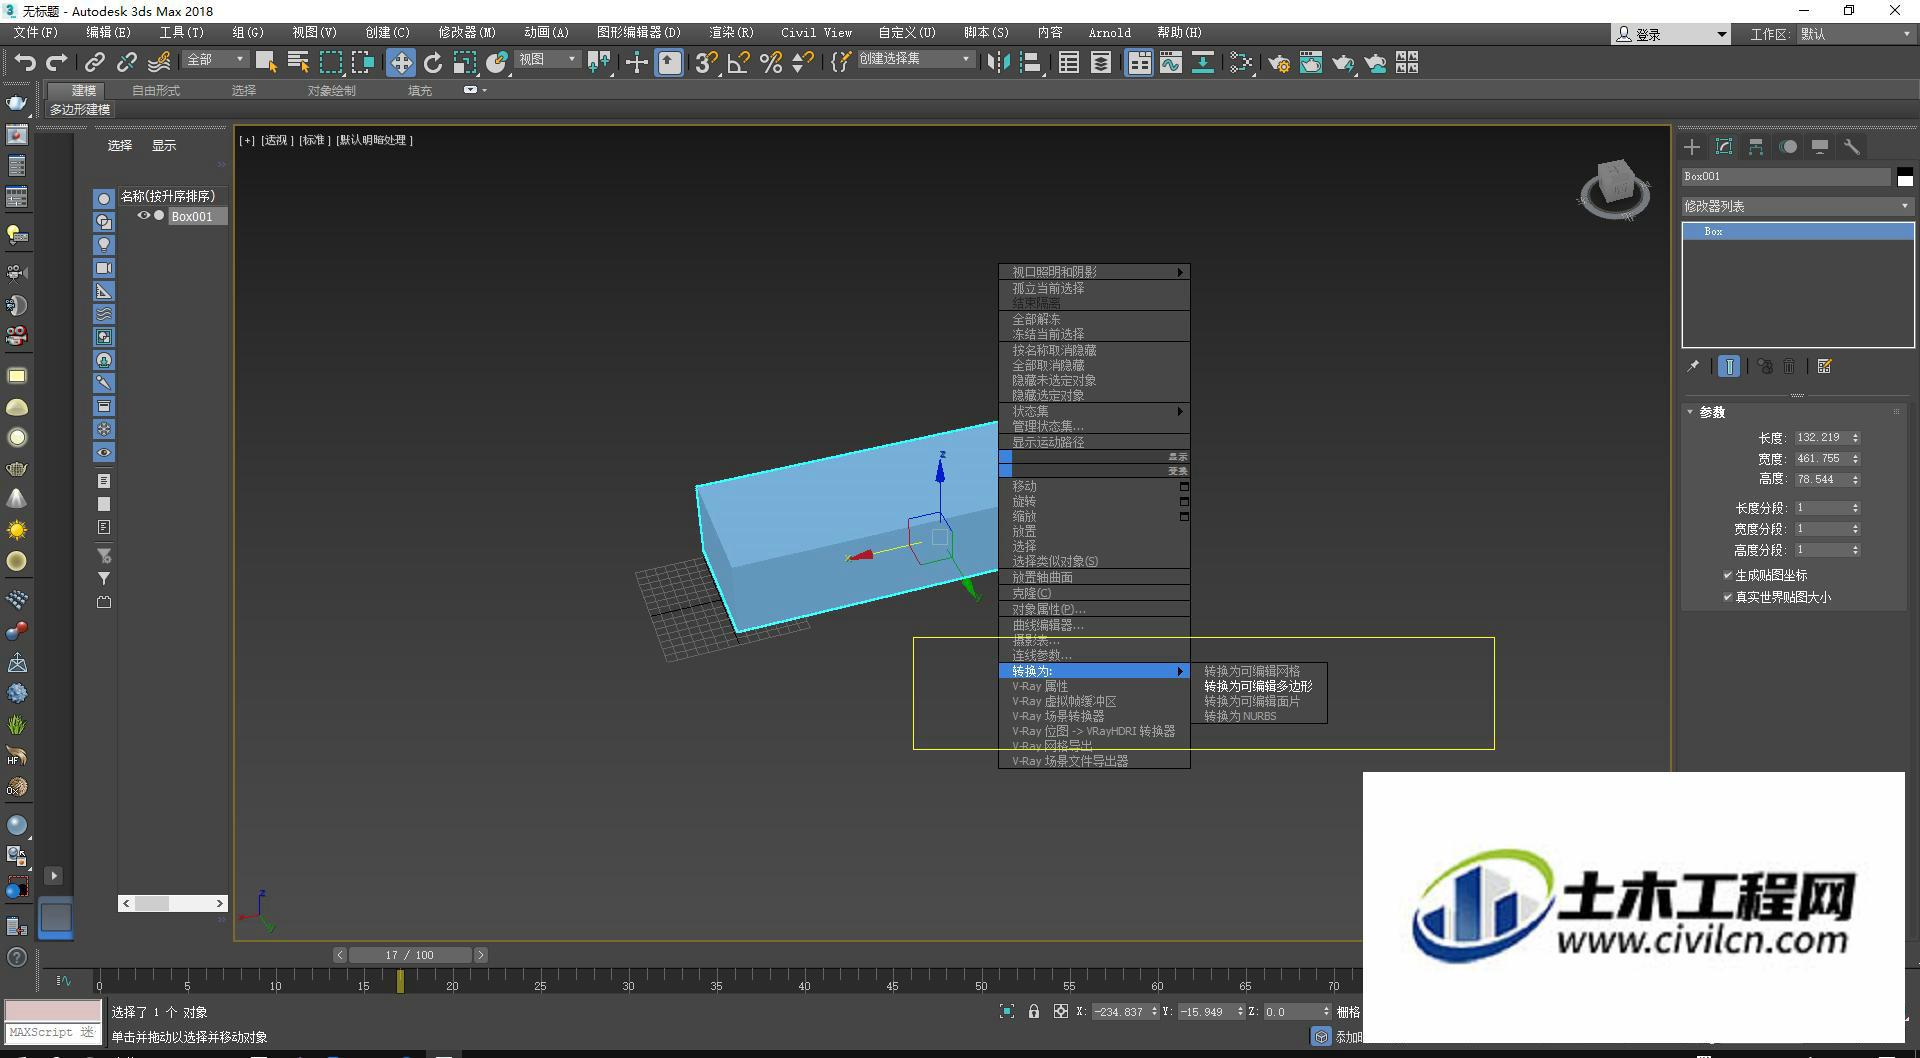Open the 渲染(R) menu
The width and height of the screenshot is (1920, 1058).
[x=731, y=33]
